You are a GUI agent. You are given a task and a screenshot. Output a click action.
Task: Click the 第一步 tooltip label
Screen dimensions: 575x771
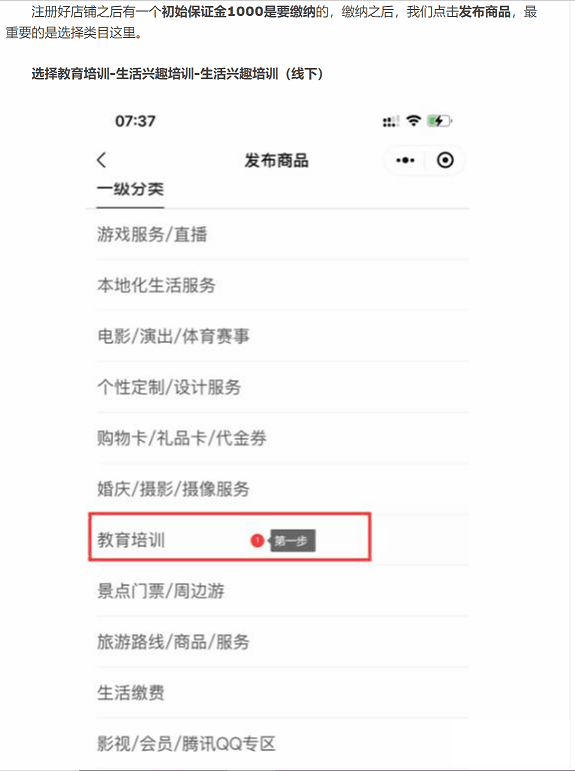[292, 541]
